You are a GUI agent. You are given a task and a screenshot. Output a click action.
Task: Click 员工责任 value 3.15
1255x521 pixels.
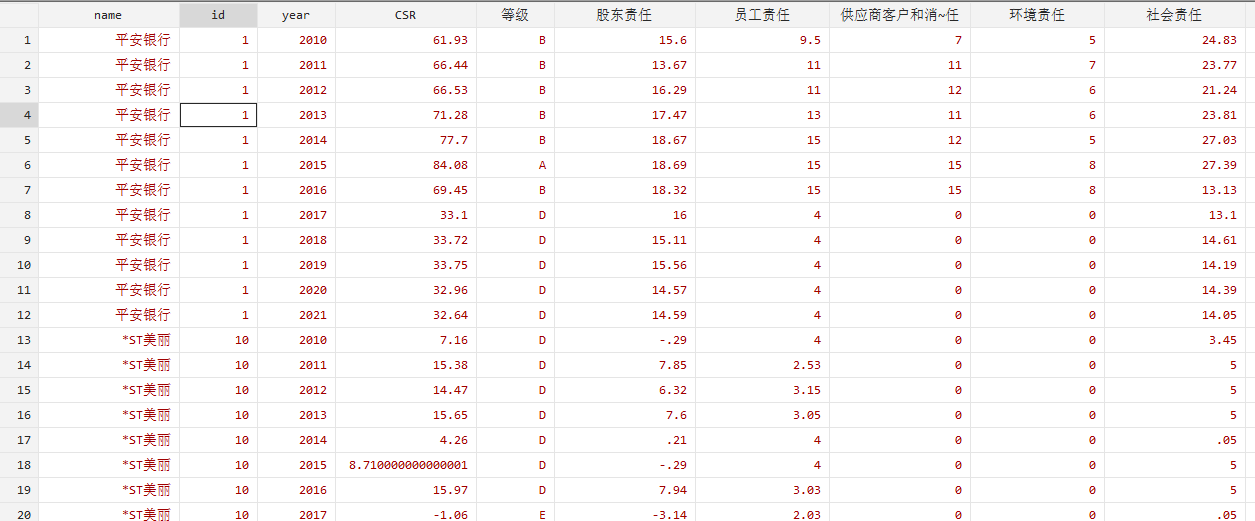(x=806, y=390)
